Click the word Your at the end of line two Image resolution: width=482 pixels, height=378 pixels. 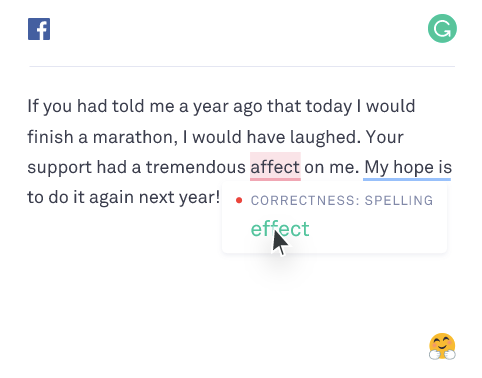coord(384,137)
